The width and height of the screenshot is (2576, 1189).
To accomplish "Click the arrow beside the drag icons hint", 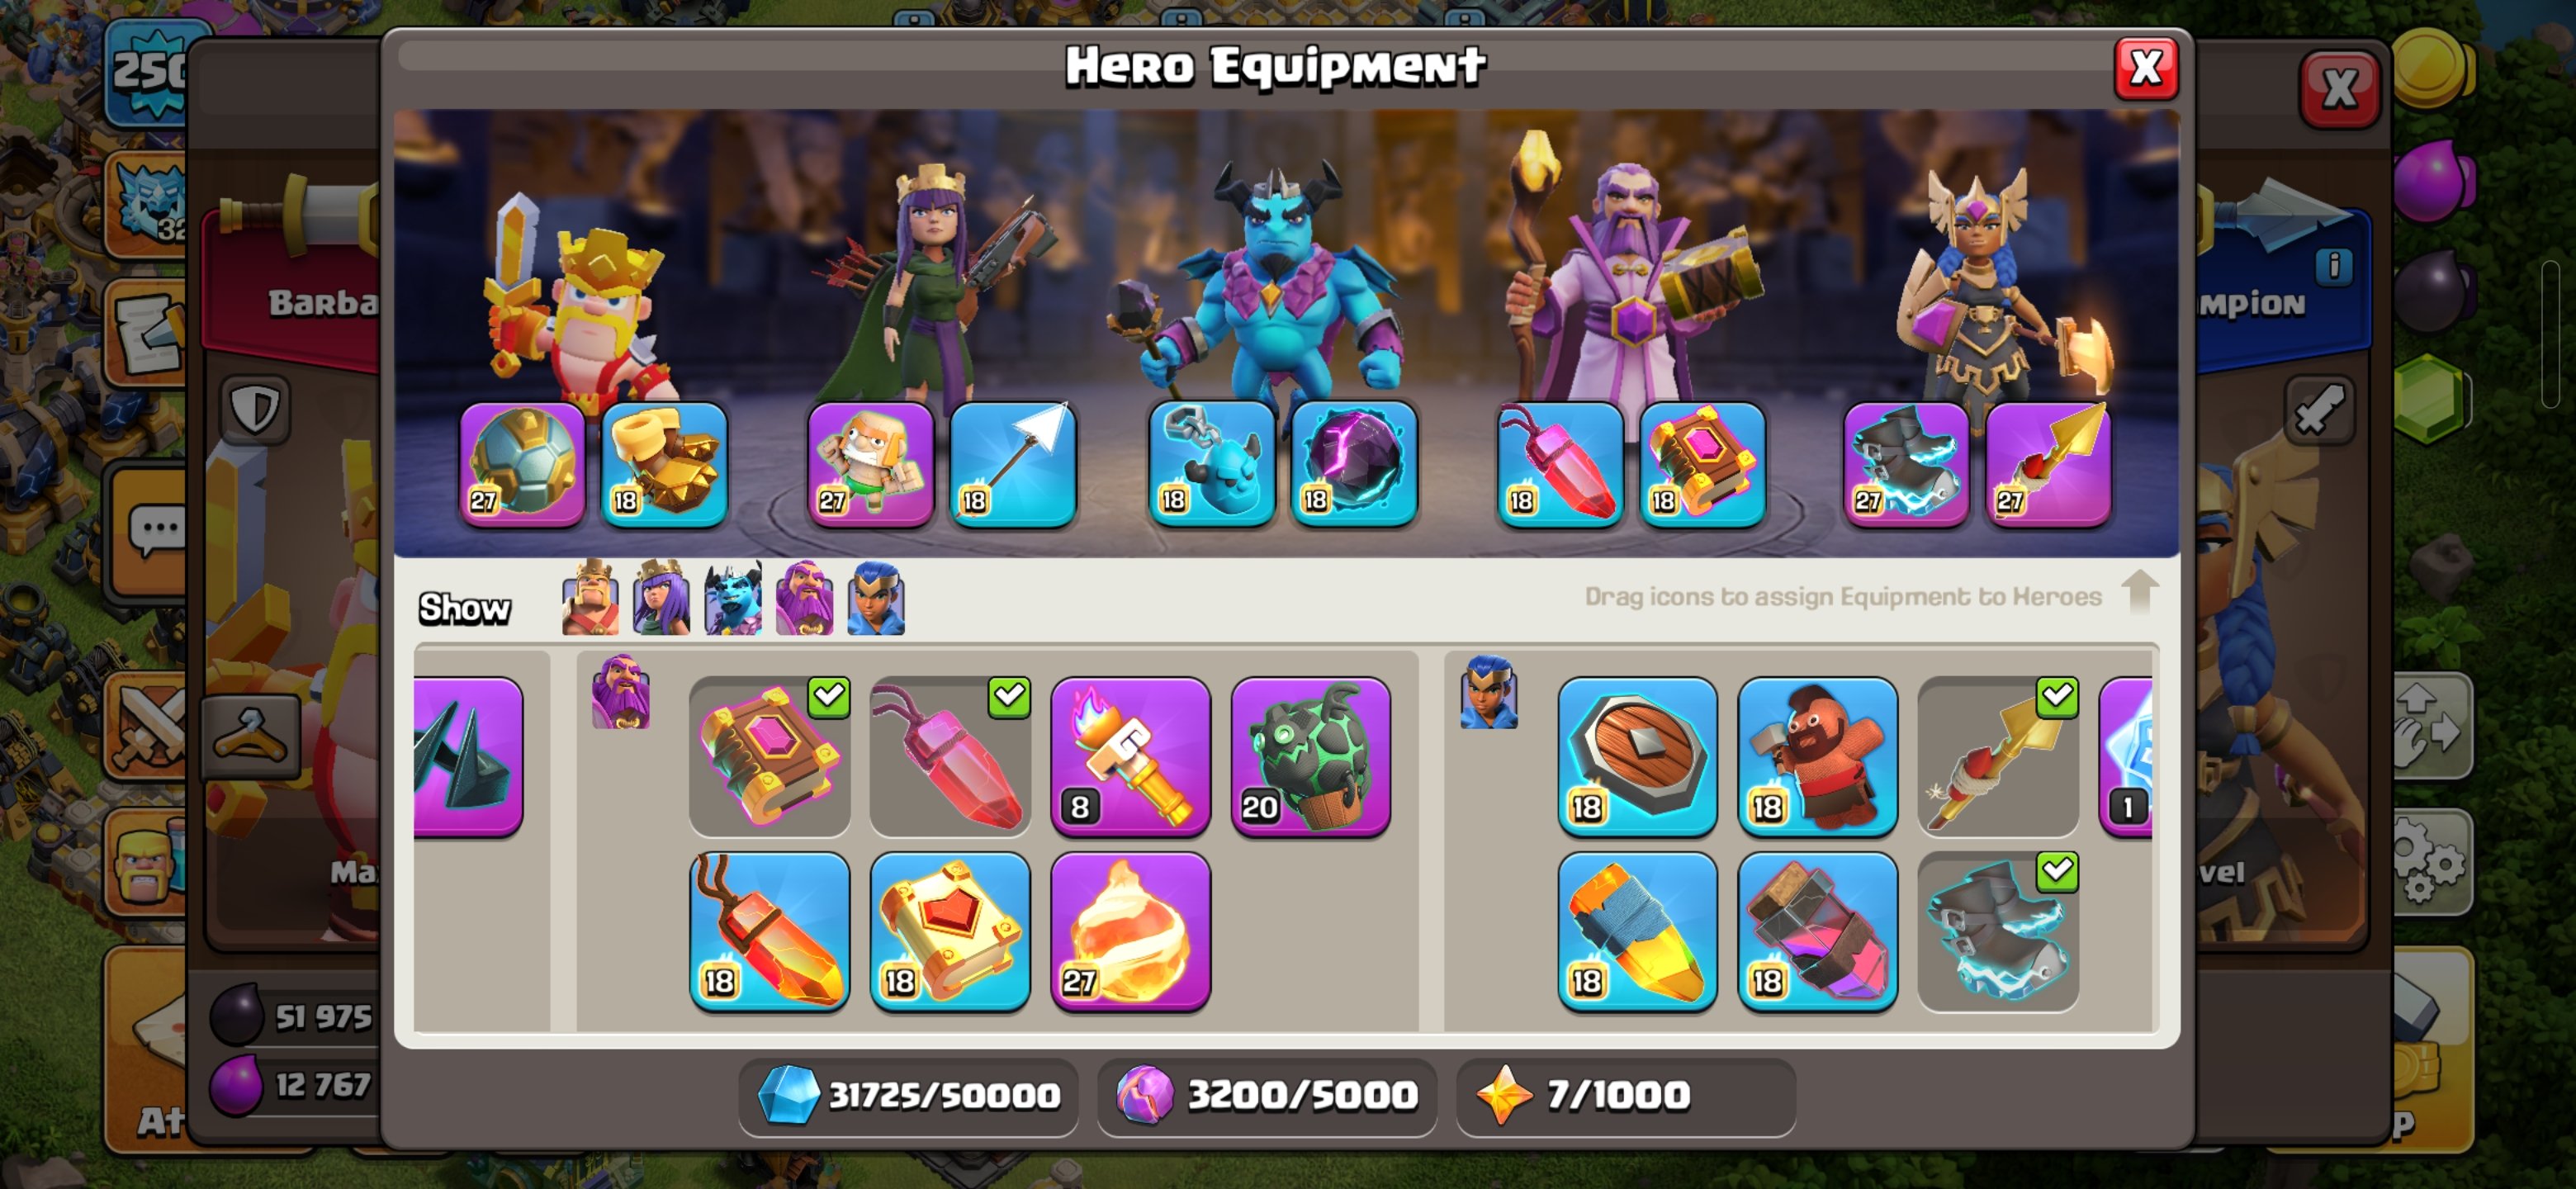I will 2139,592.
